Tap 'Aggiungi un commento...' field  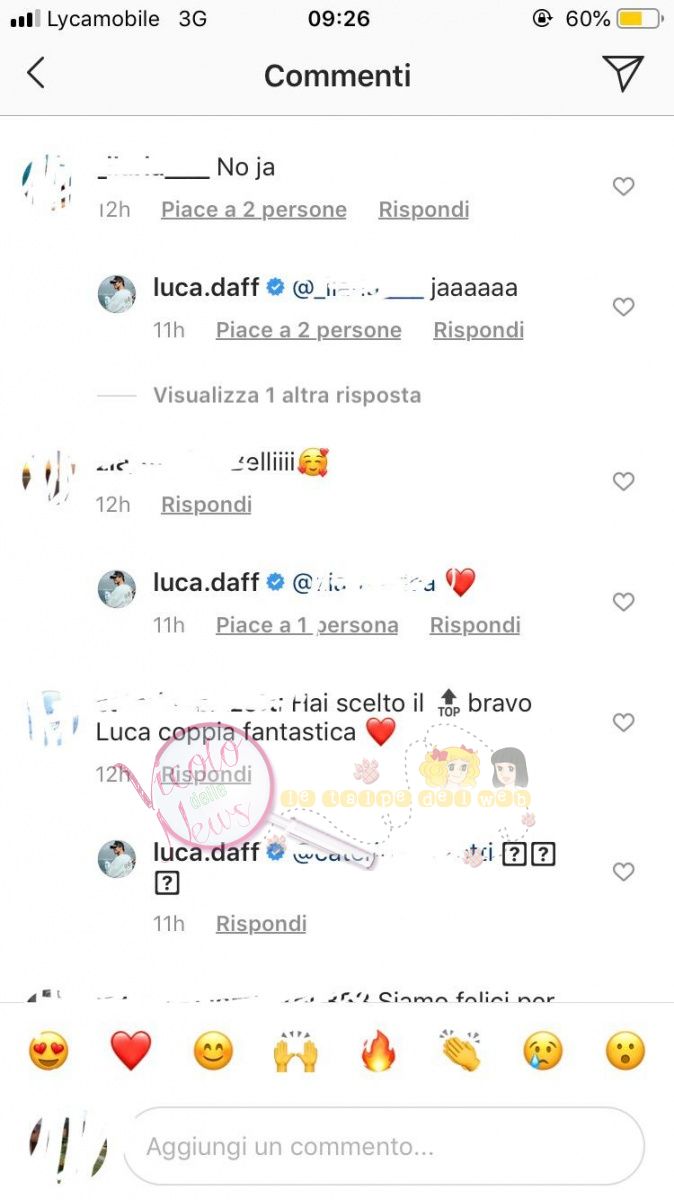(x=384, y=1146)
